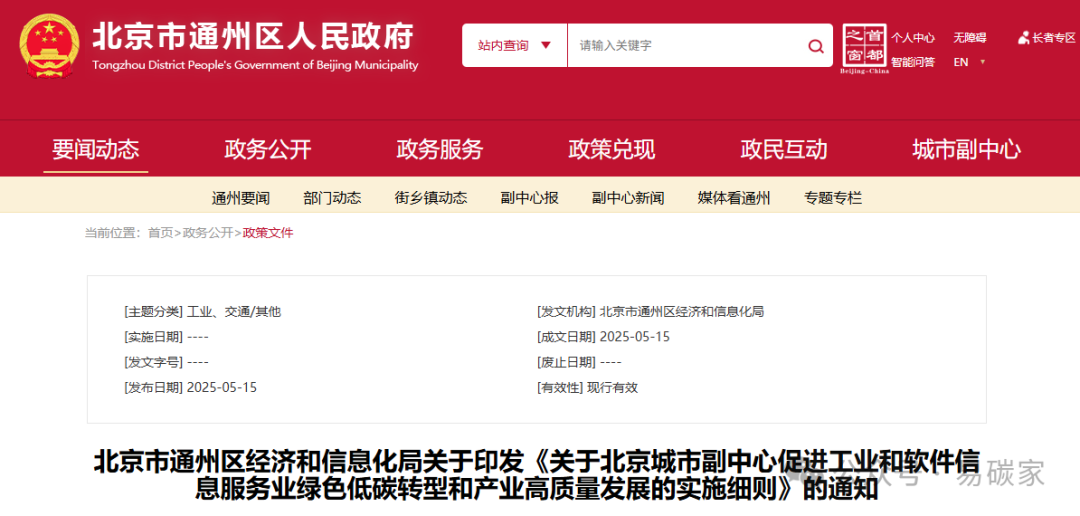This screenshot has height=516, width=1080.
Task: Expand the arrow next to EN
Action: [982, 62]
